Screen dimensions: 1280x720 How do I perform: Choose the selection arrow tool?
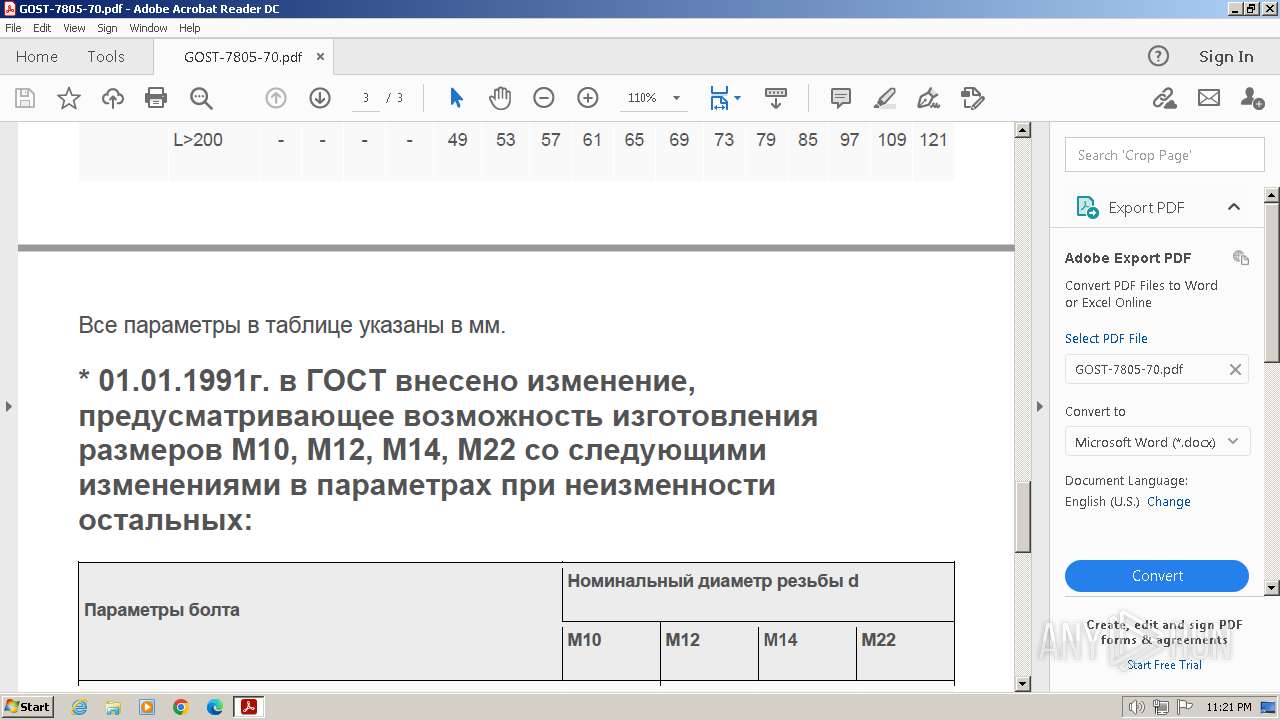click(x=456, y=98)
